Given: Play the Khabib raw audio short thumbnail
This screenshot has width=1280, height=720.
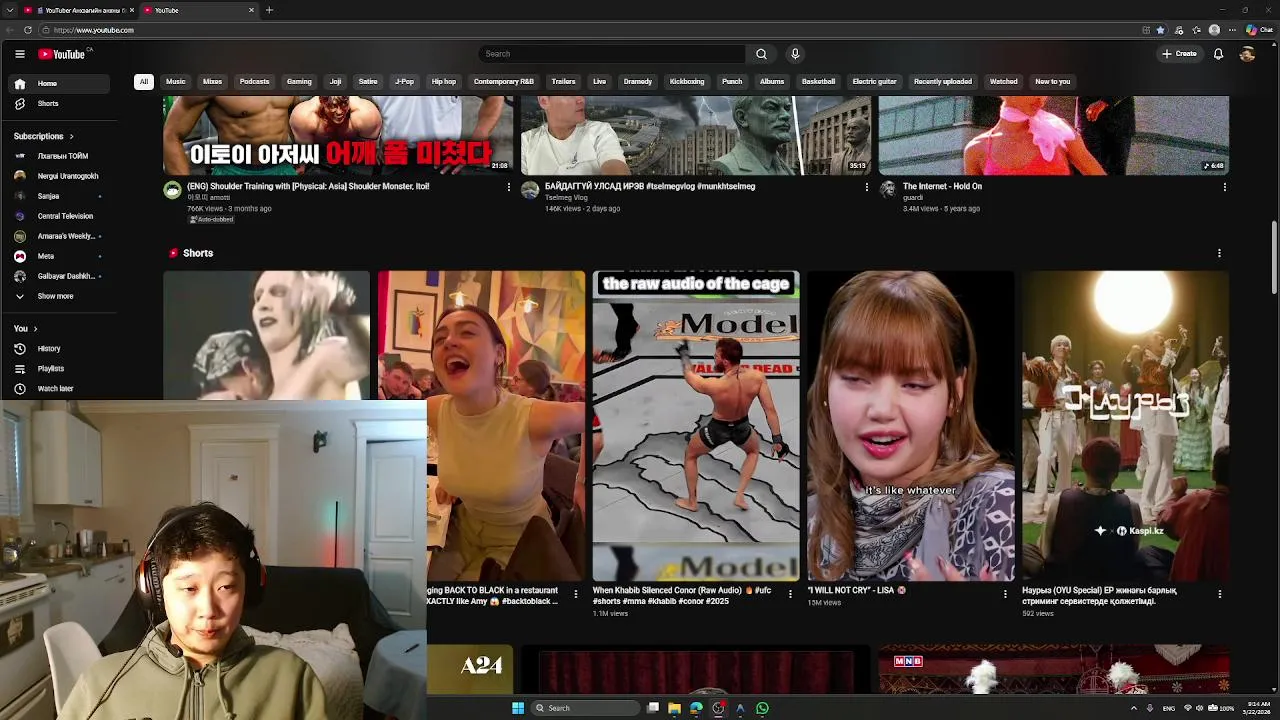Looking at the screenshot, I should [696, 426].
